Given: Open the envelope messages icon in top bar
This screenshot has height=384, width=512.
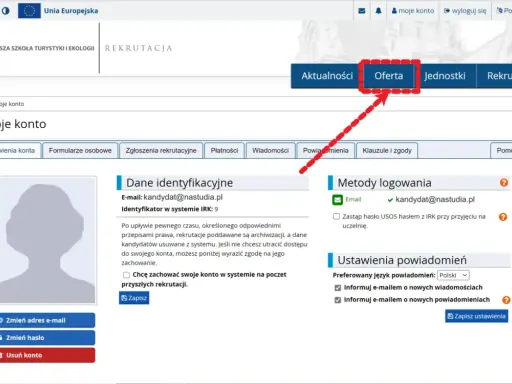Looking at the screenshot, I should (362, 11).
